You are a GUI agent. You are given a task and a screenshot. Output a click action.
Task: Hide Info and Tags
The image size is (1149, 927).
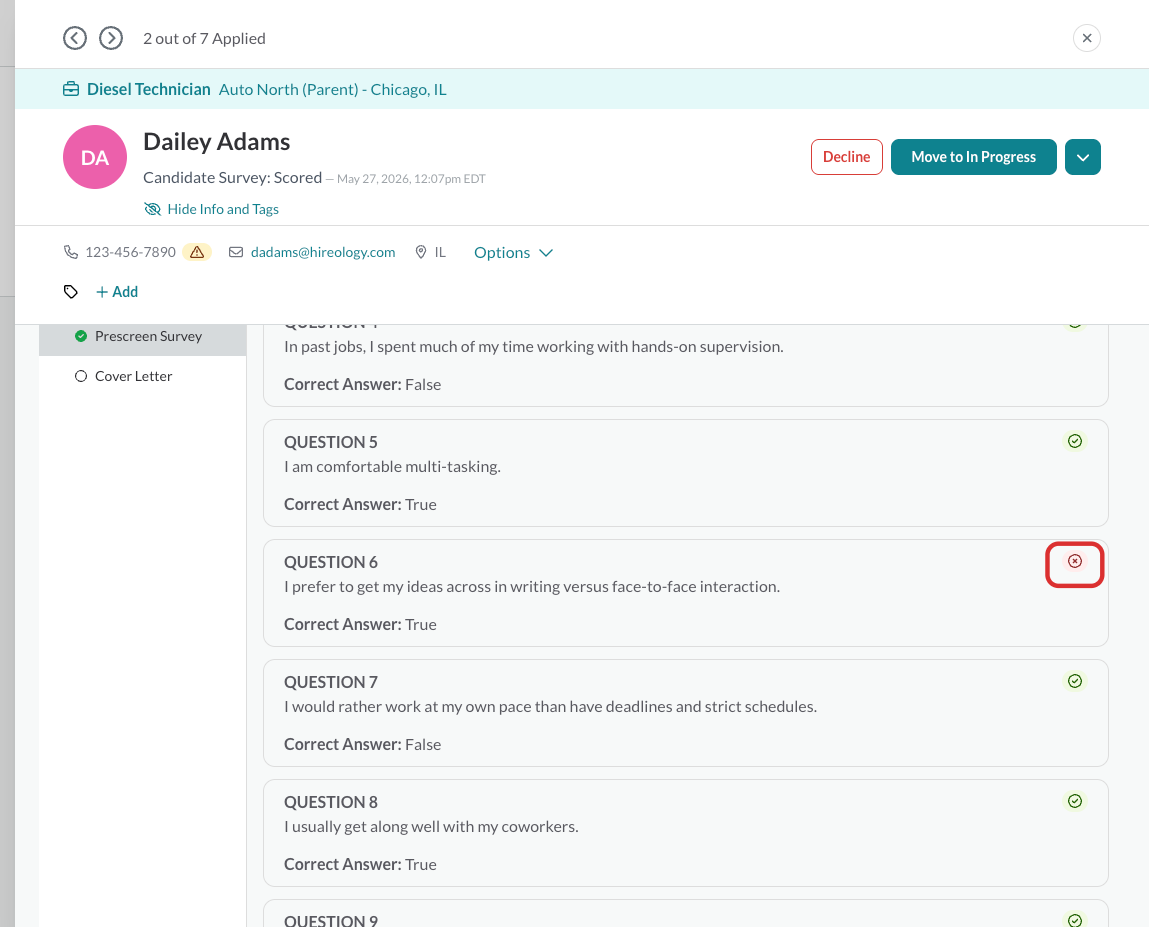(212, 209)
